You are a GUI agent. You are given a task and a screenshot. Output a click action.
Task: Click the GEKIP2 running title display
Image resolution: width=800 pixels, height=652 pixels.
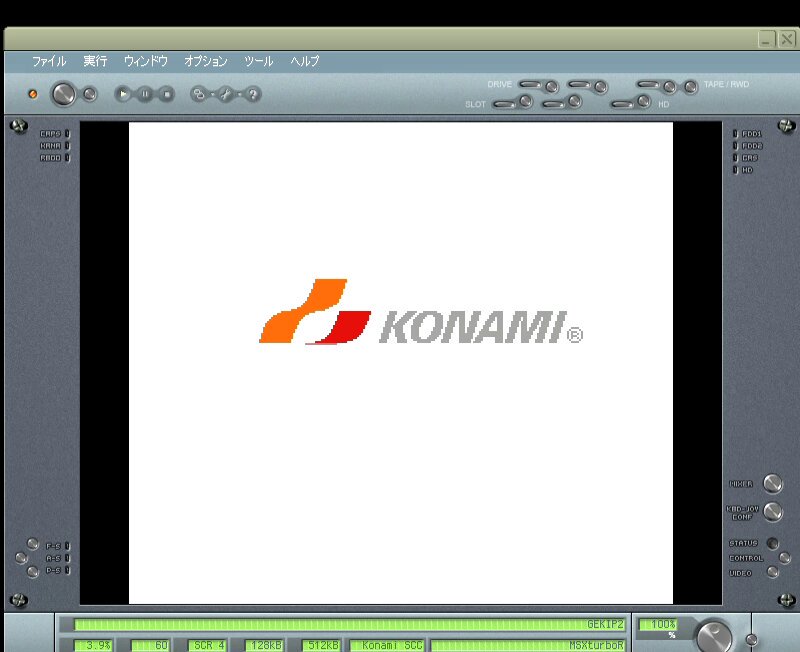coord(349,624)
